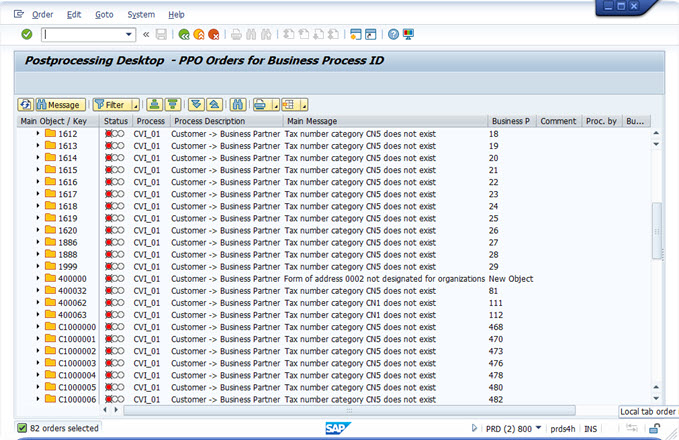Click the Status column header
The height and width of the screenshot is (440, 679).
coord(116,121)
